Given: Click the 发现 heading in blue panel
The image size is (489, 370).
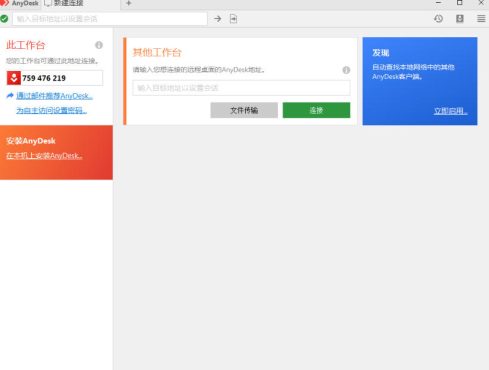Looking at the screenshot, I should (381, 53).
